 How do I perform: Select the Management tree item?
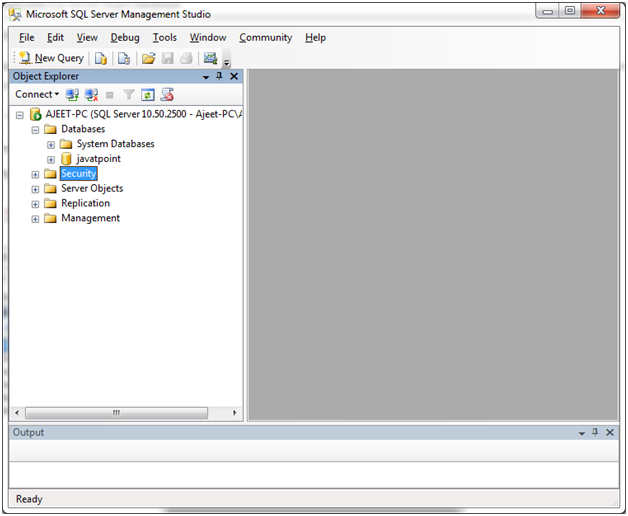(91, 218)
